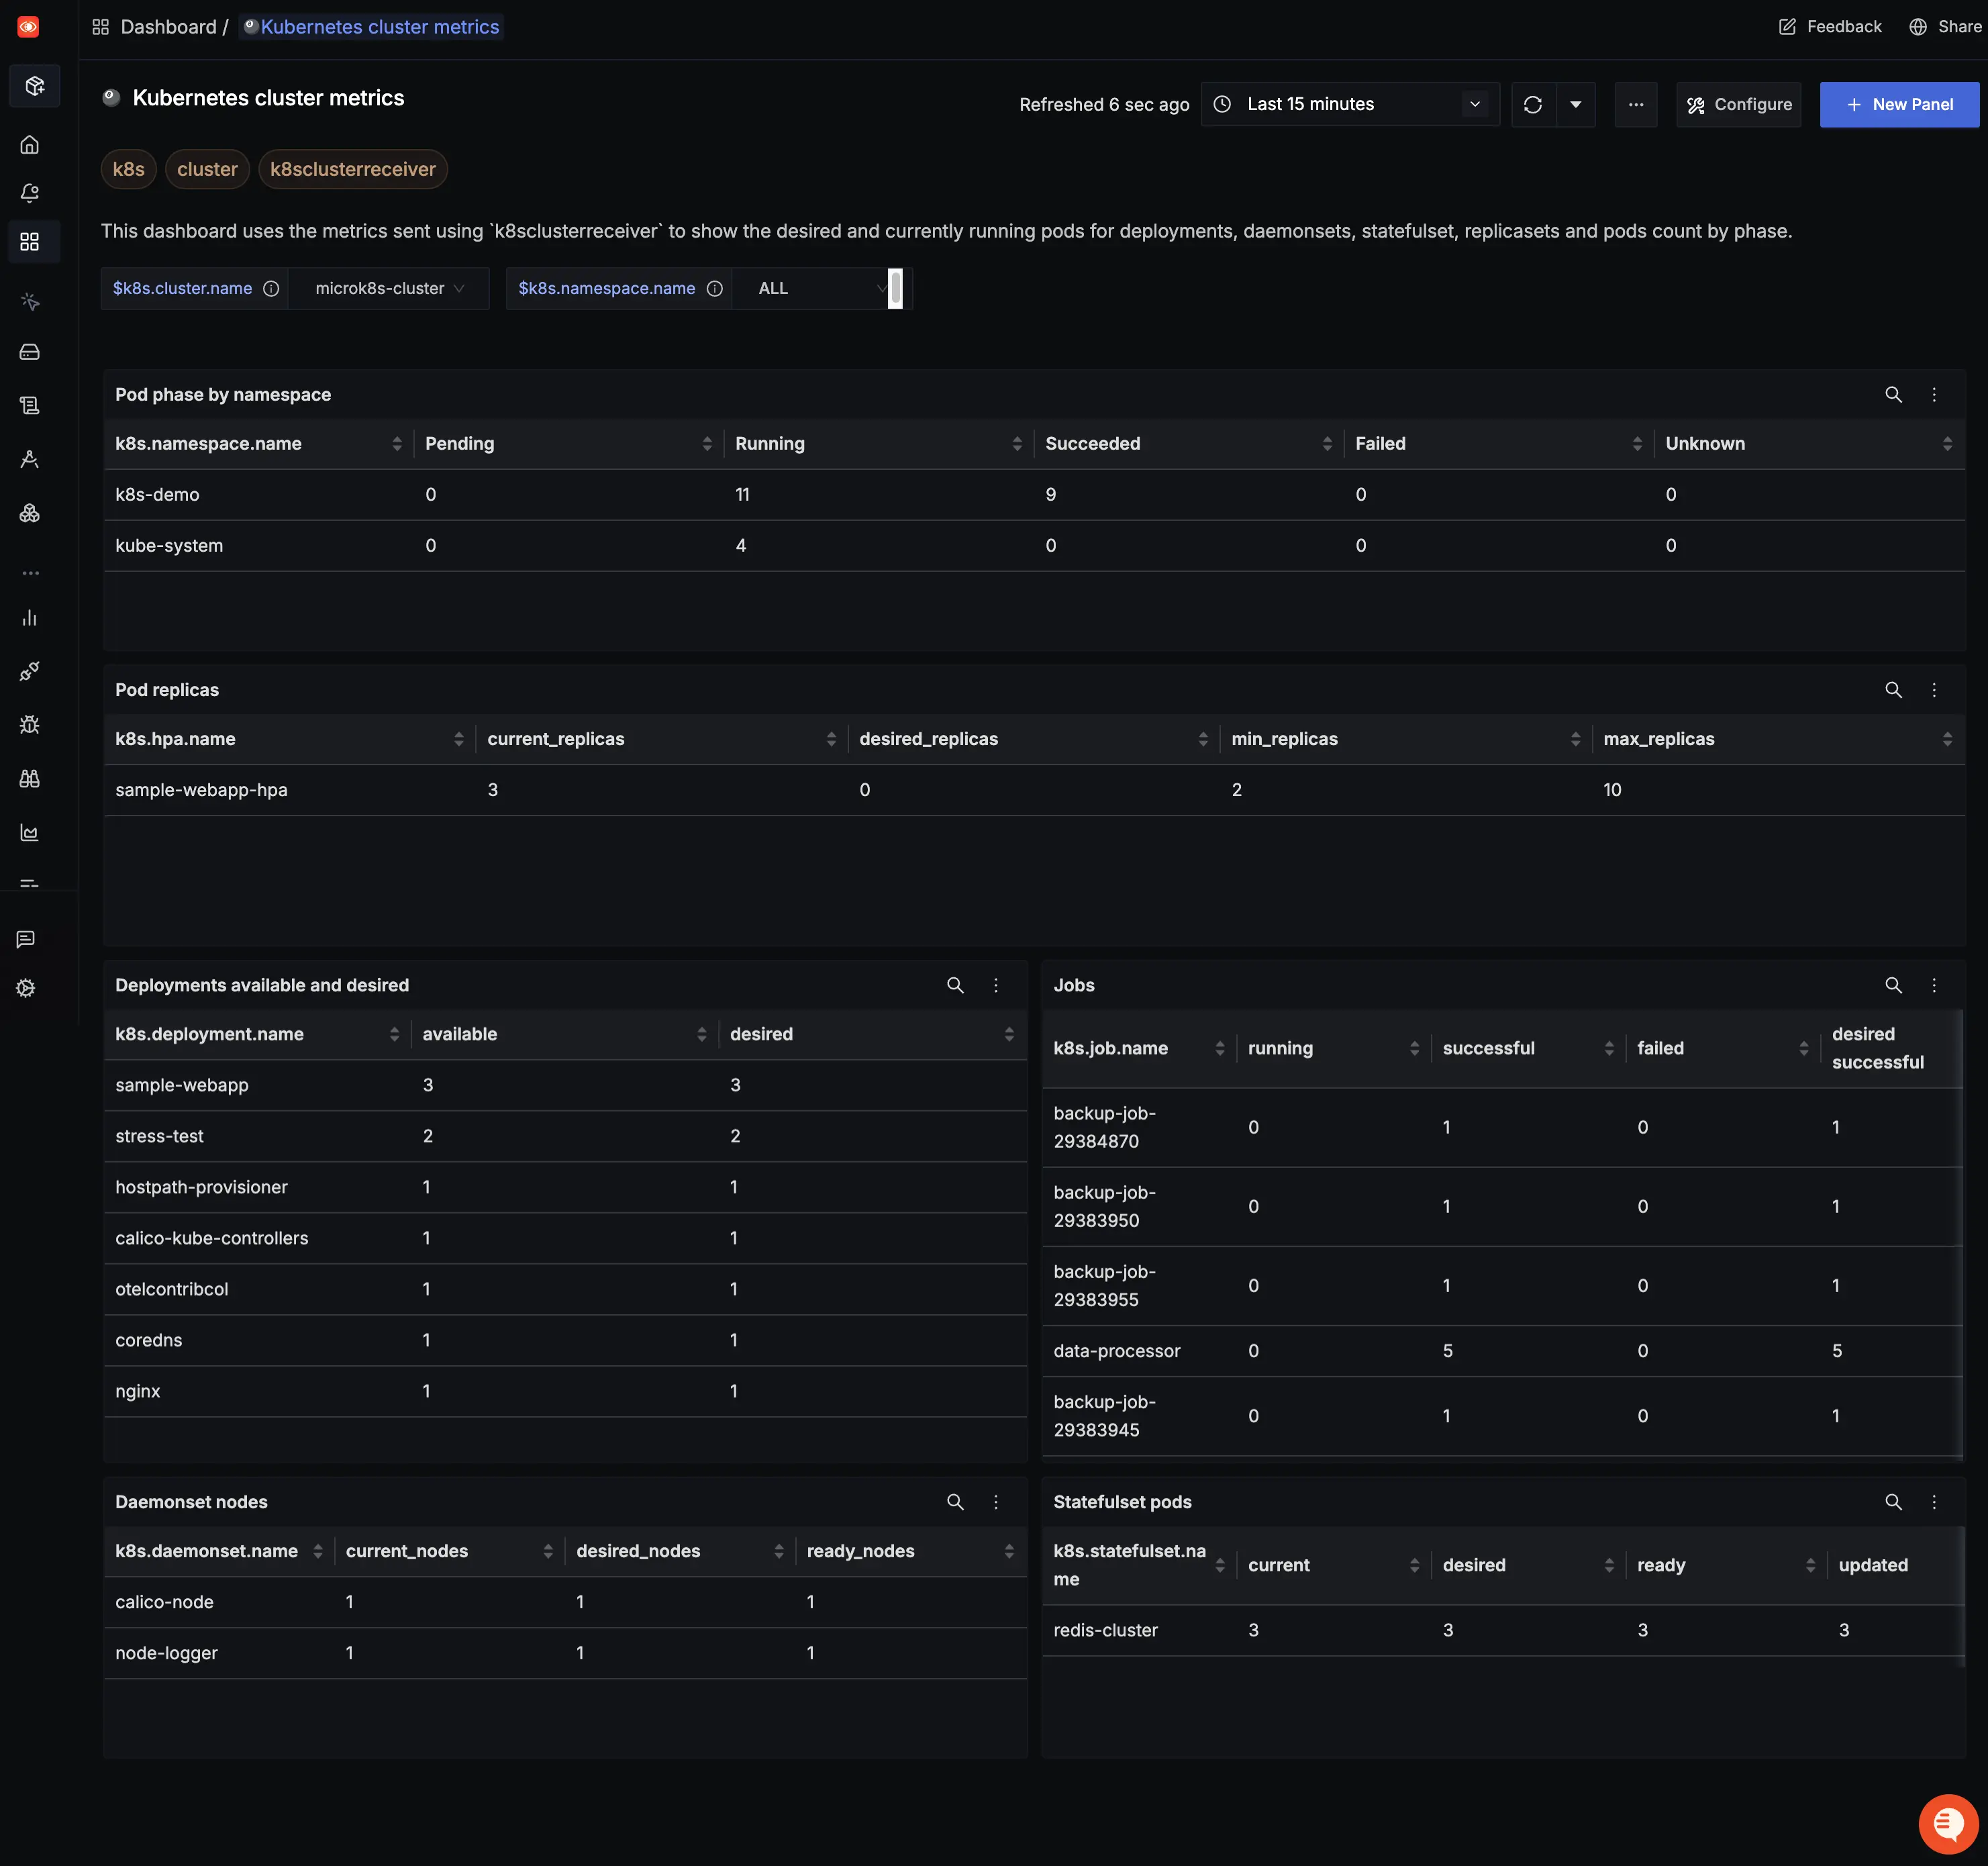Open the microk8s-cluster dropdown

[389, 288]
